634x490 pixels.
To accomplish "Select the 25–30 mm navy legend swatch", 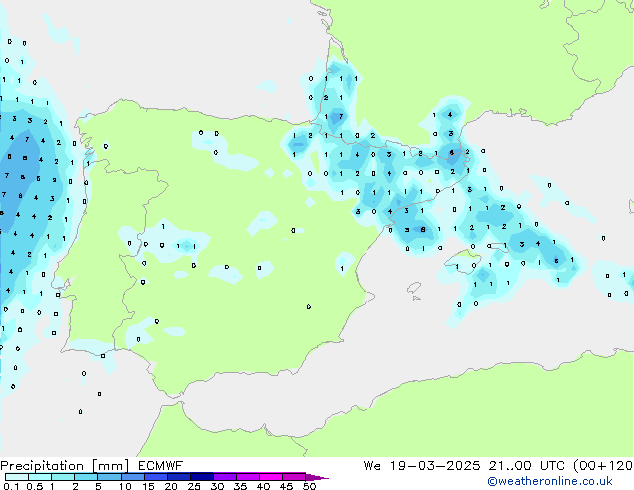I will tap(202, 477).
